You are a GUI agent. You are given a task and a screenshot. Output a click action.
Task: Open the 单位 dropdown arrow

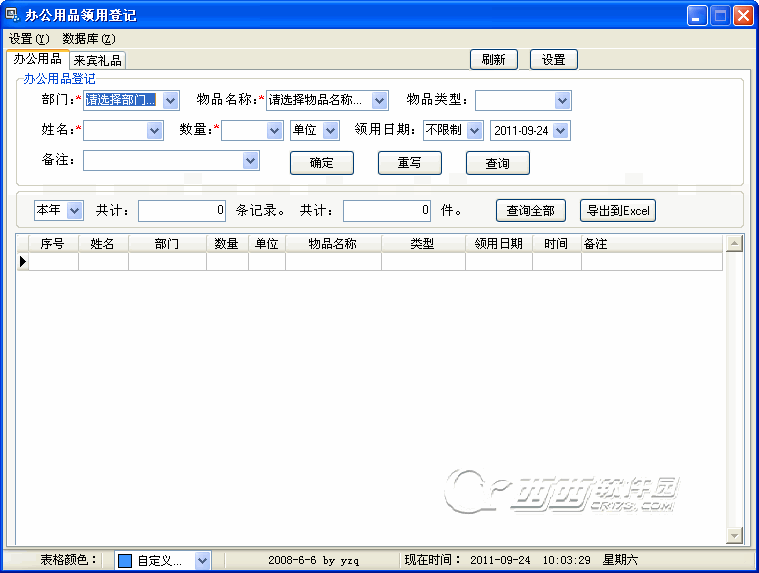331,131
